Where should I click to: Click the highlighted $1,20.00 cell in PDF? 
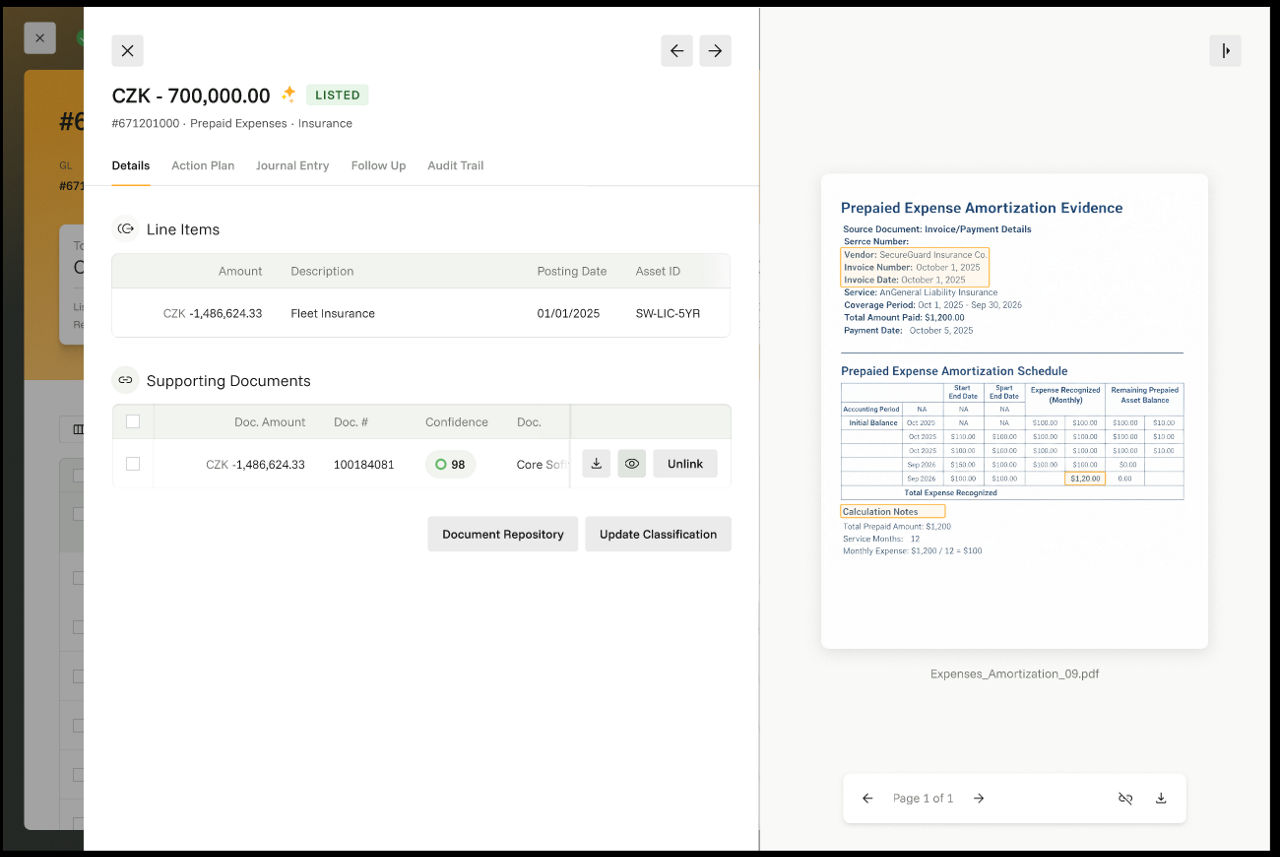point(1085,478)
